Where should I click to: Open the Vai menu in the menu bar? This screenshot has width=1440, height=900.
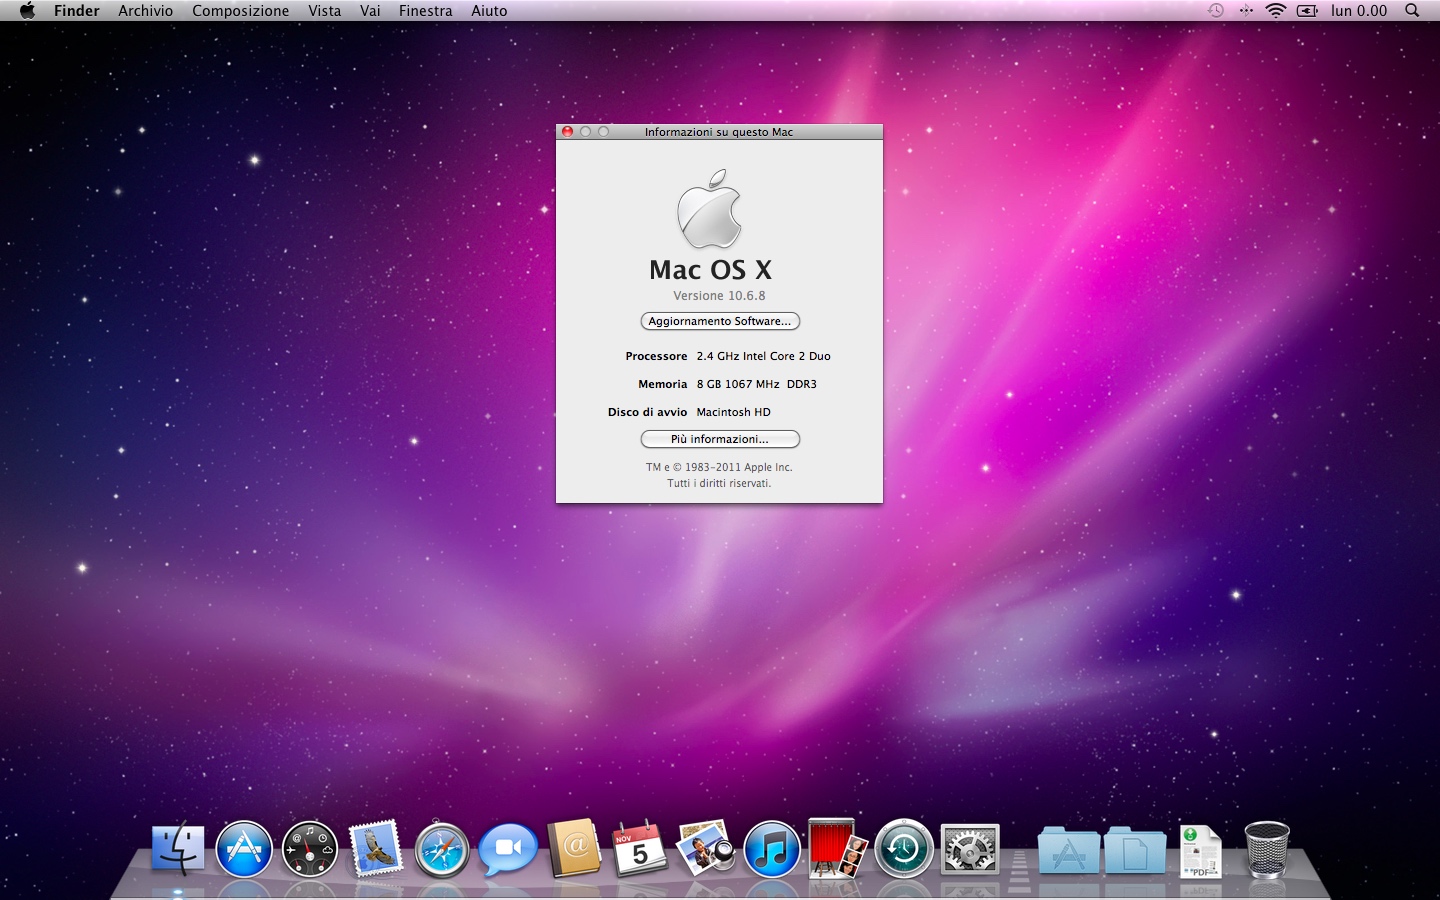[x=370, y=10]
